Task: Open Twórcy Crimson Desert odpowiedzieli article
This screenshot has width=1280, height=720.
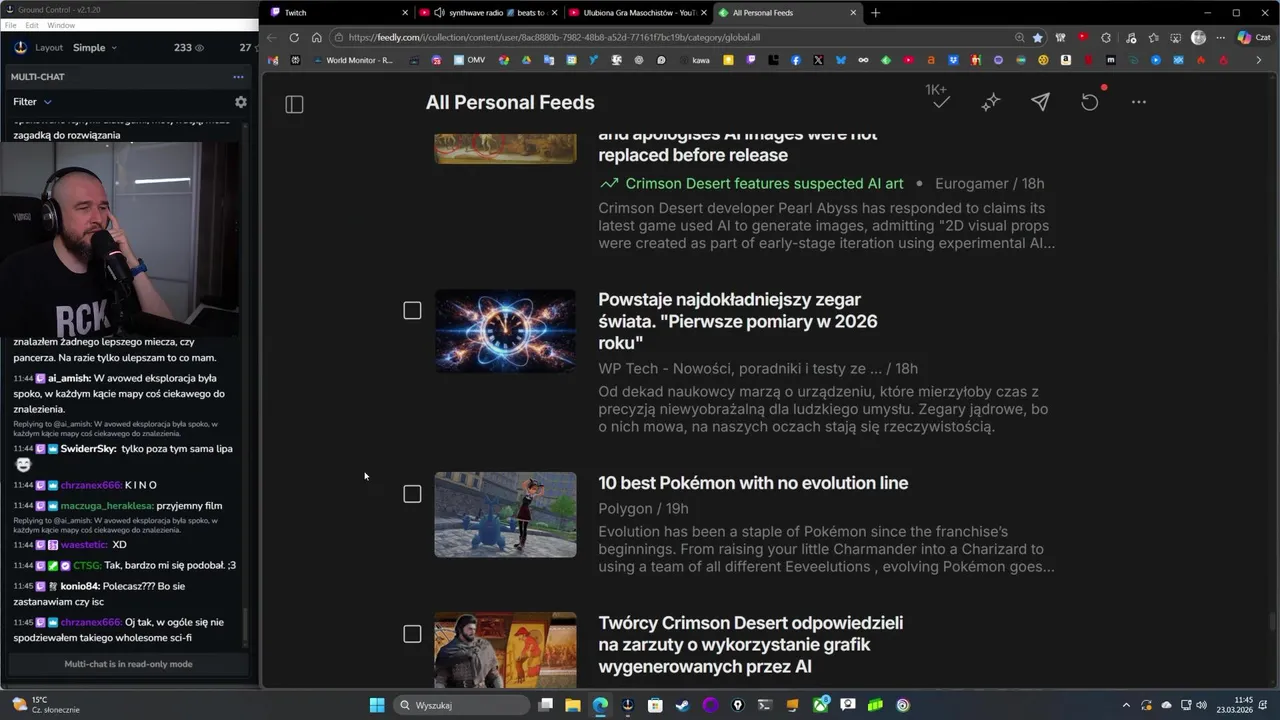Action: click(750, 645)
